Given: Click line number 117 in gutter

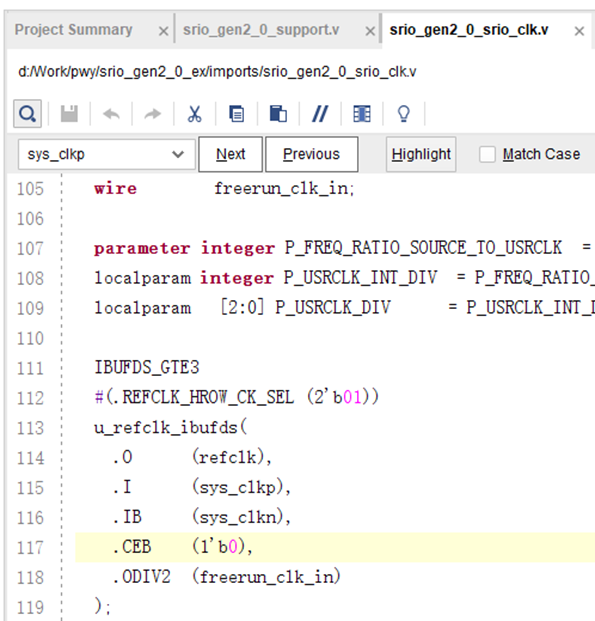Looking at the screenshot, I should click(x=30, y=548).
